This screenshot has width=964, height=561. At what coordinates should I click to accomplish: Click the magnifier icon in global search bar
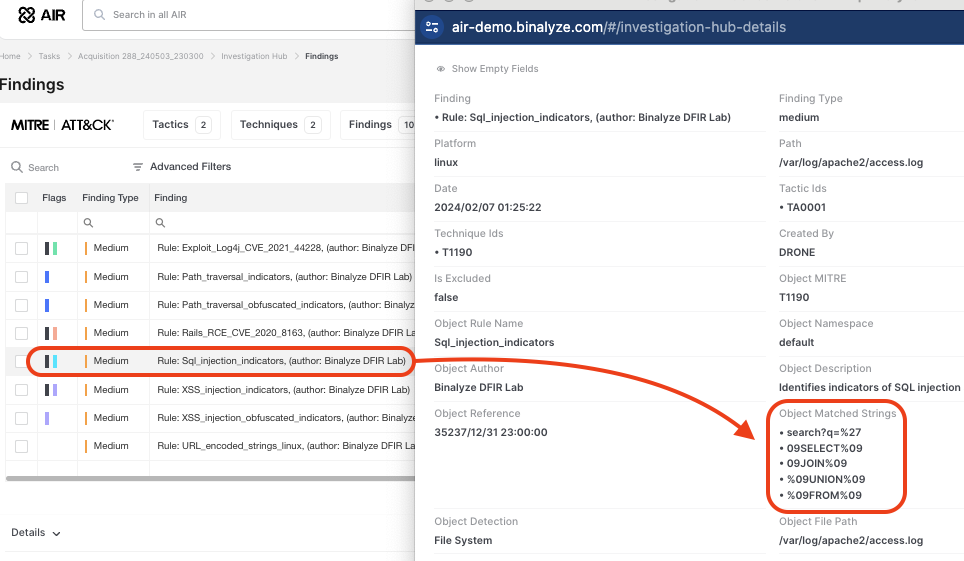(x=100, y=15)
